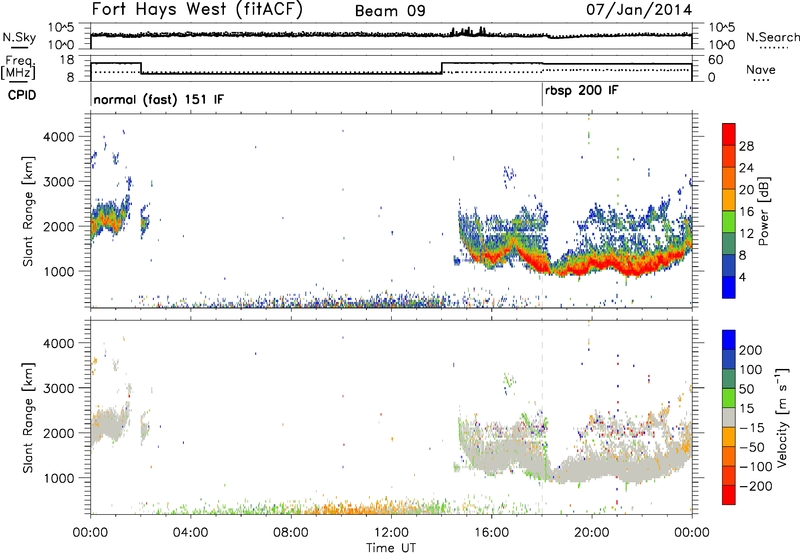Click the blue bottom of power colorbar
Image resolution: width=800 pixels, height=554 pixels.
point(729,287)
